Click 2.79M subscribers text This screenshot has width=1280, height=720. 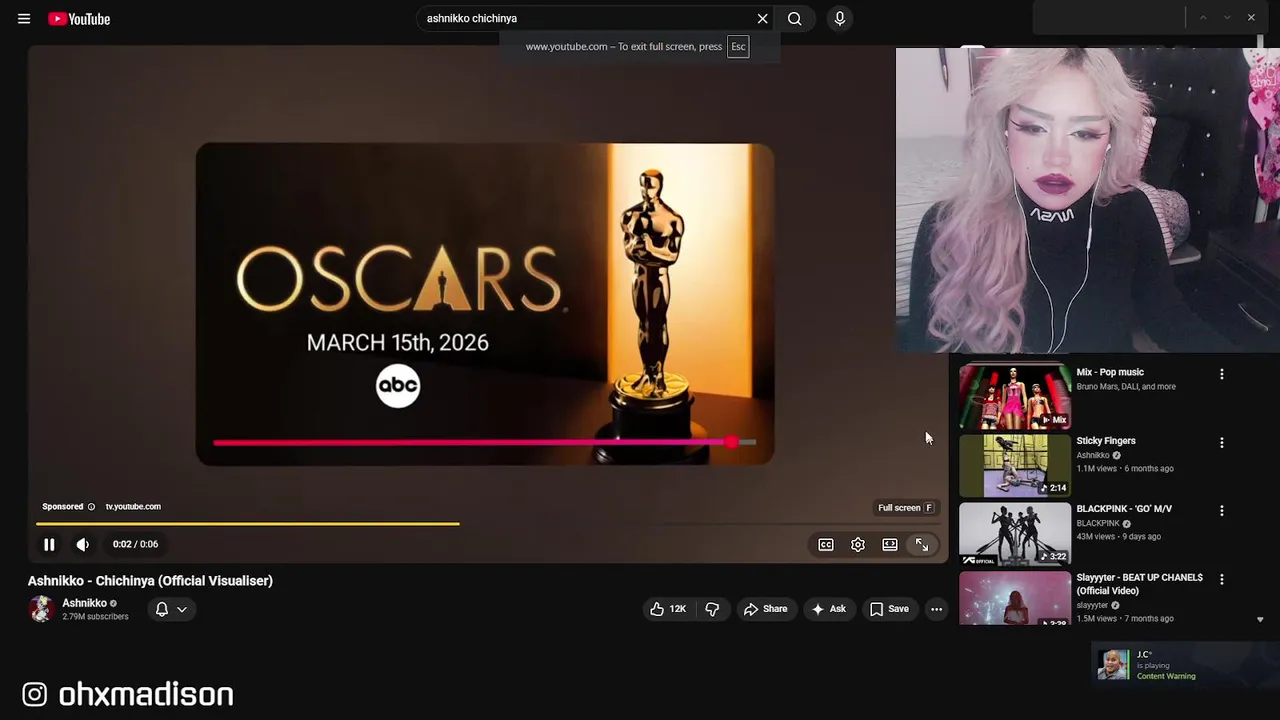click(x=95, y=617)
